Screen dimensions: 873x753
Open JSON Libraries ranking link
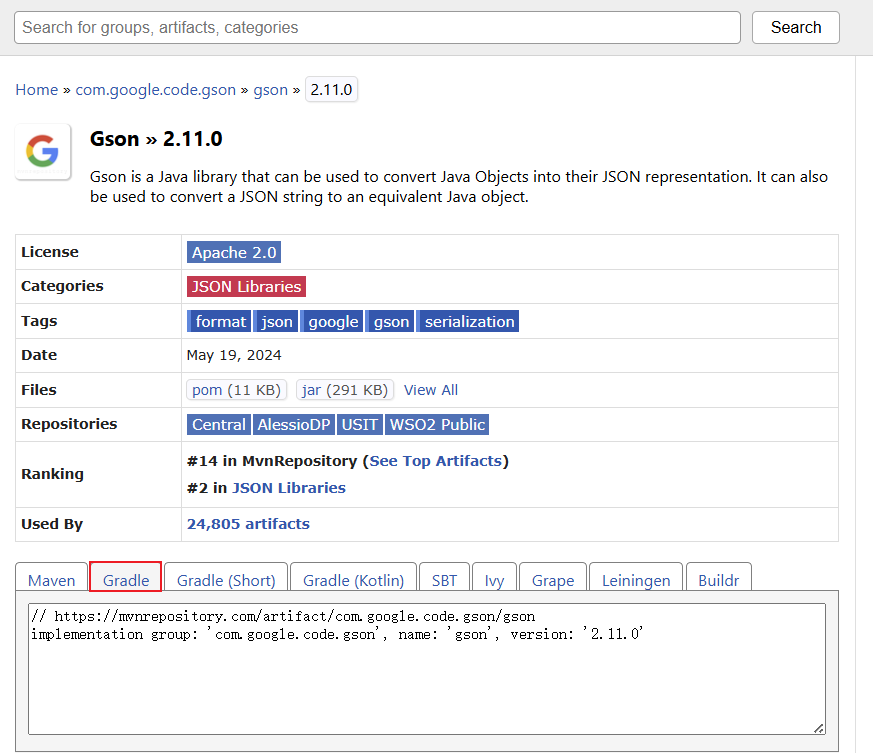289,488
